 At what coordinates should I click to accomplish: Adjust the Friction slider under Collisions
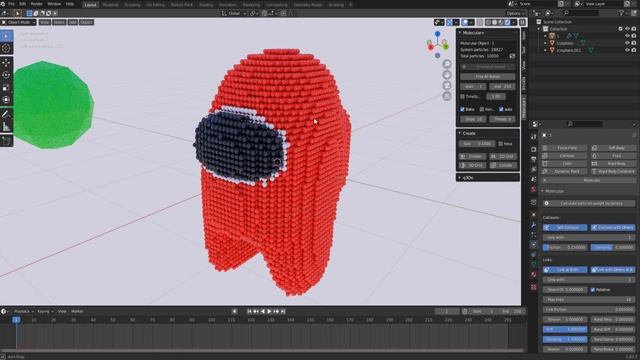click(x=565, y=247)
